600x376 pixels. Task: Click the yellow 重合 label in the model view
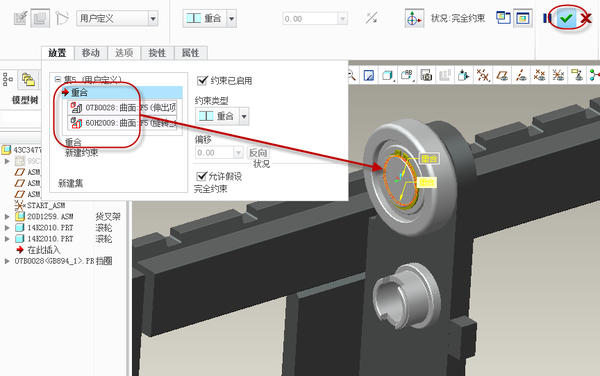(x=427, y=182)
